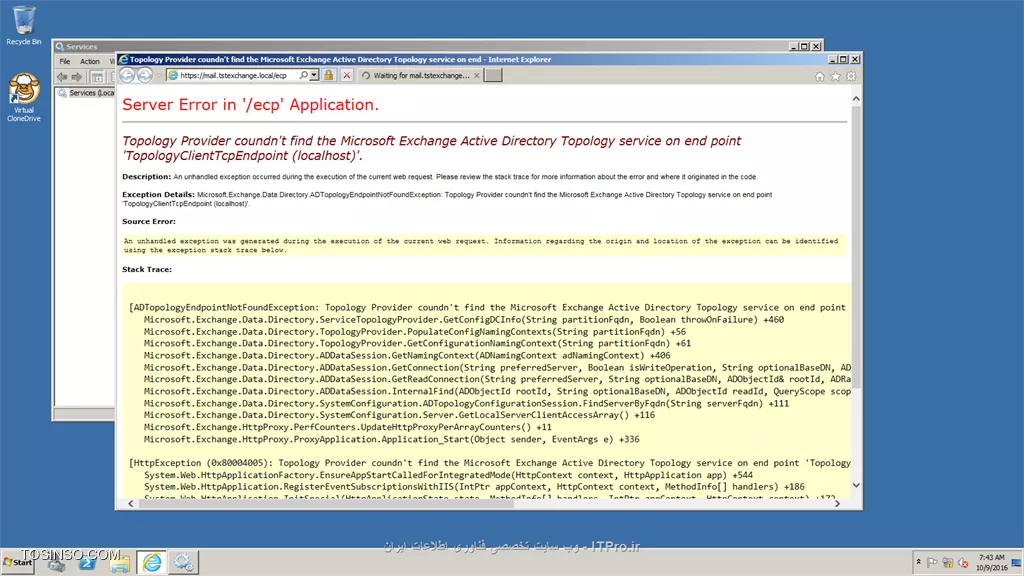Image resolution: width=1024 pixels, height=576 pixels.
Task: Click the down arrow of the page scrollbar
Action: [856, 485]
